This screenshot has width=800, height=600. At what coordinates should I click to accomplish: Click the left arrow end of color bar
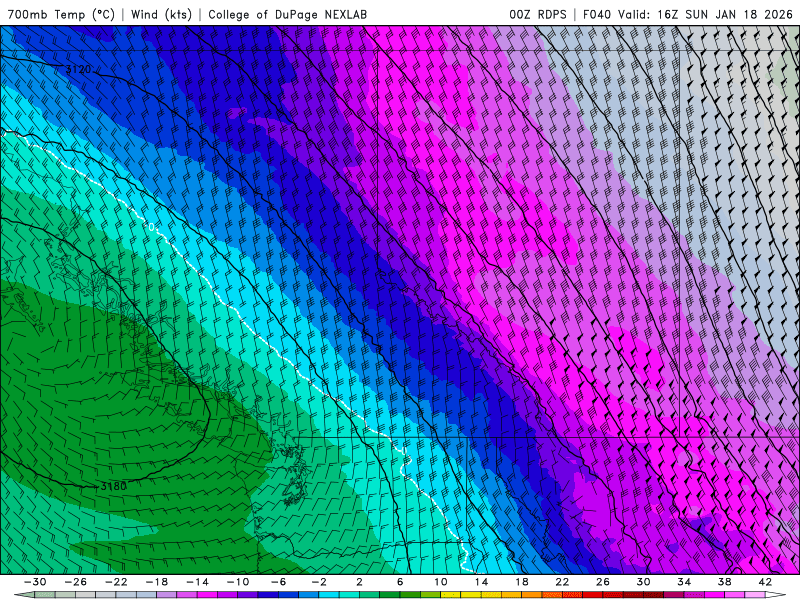click(x=24, y=595)
